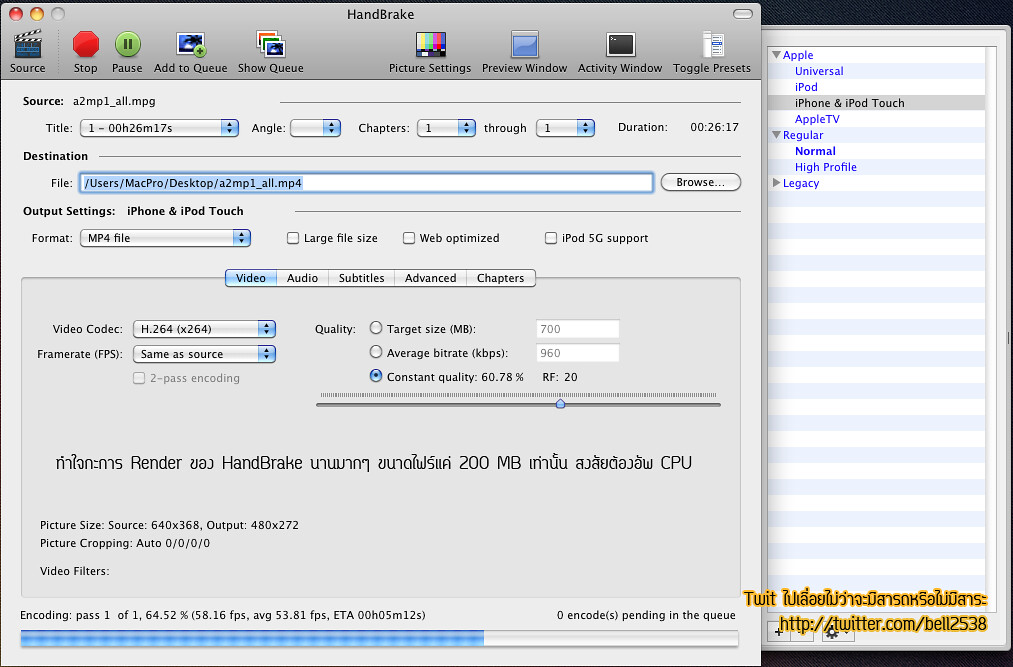Toggle 2-pass encoding checkbox
1013x667 pixels.
point(139,378)
